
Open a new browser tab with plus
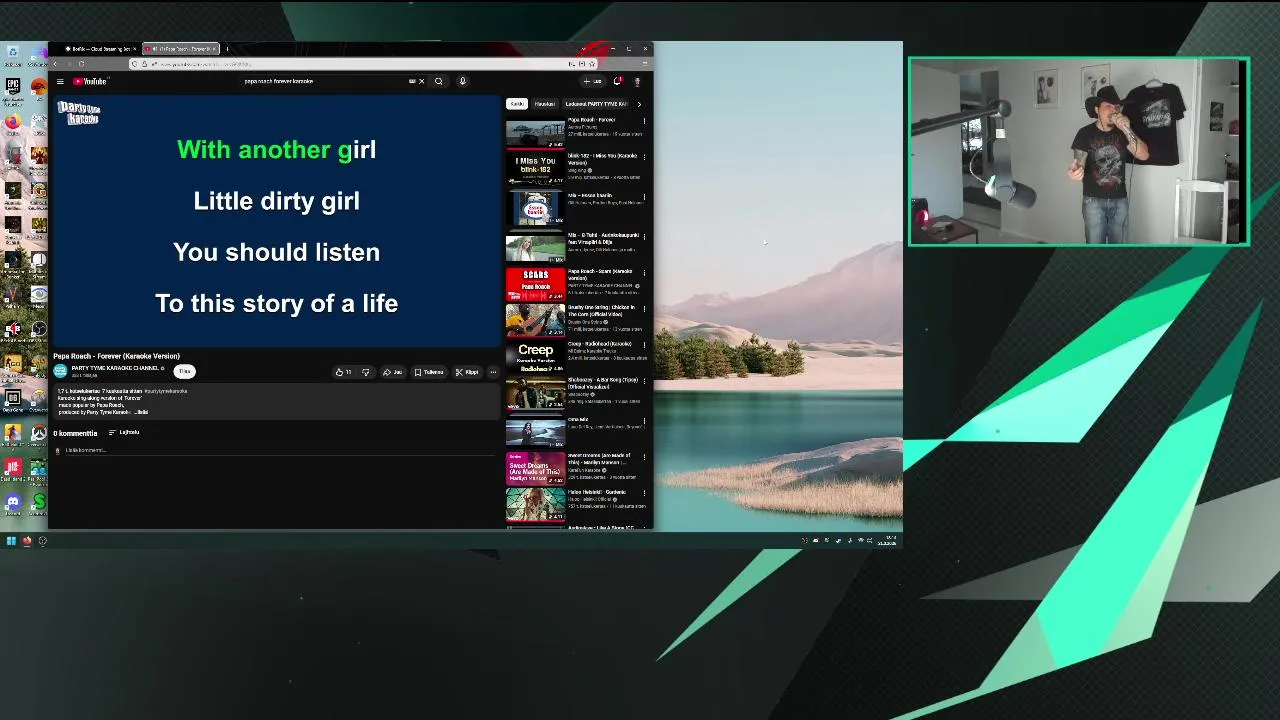point(227,48)
